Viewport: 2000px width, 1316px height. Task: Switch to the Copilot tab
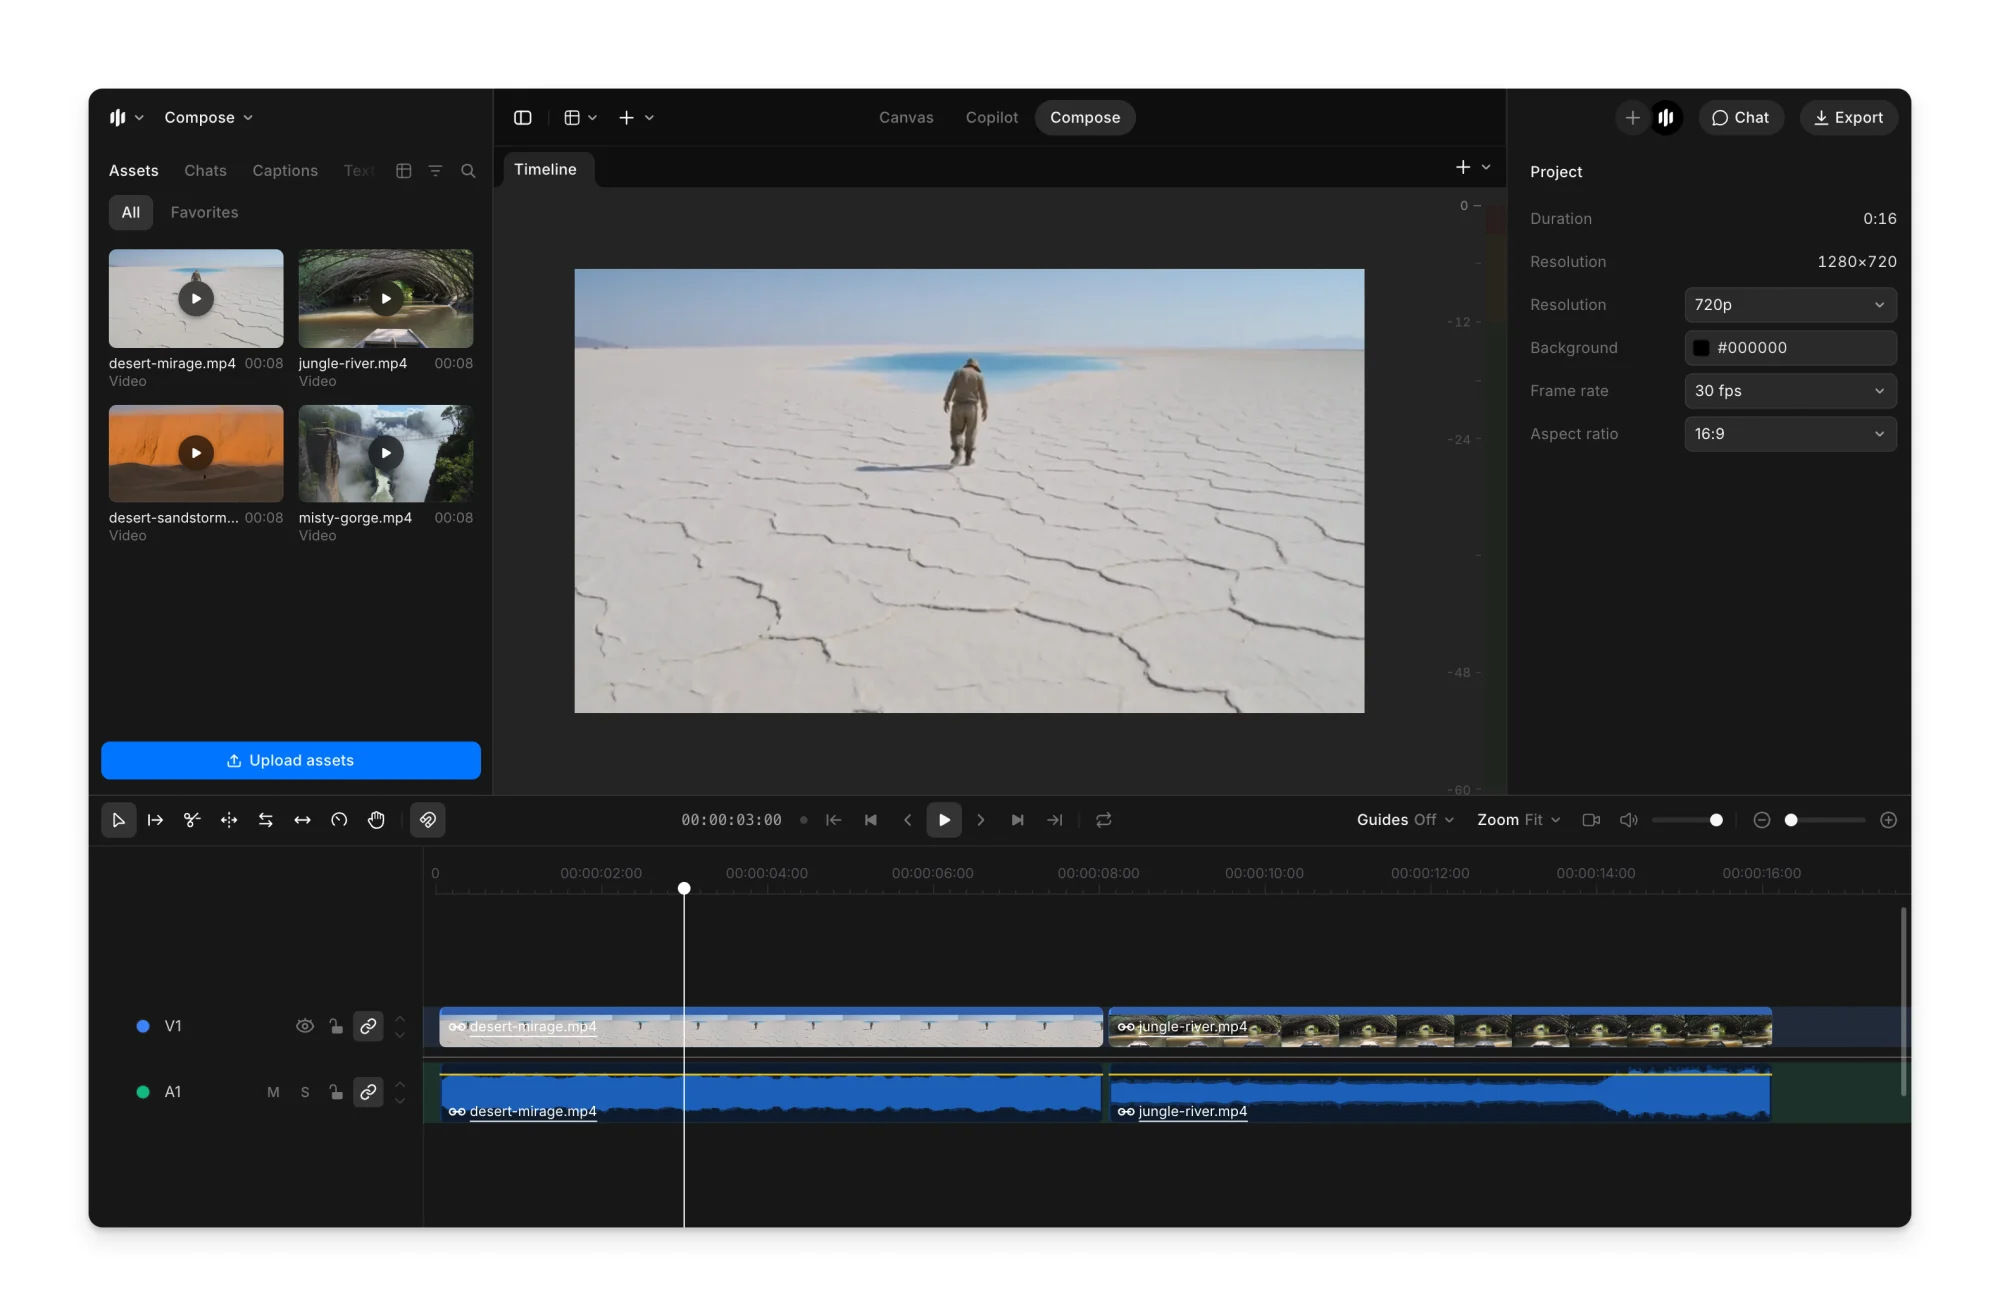click(991, 118)
